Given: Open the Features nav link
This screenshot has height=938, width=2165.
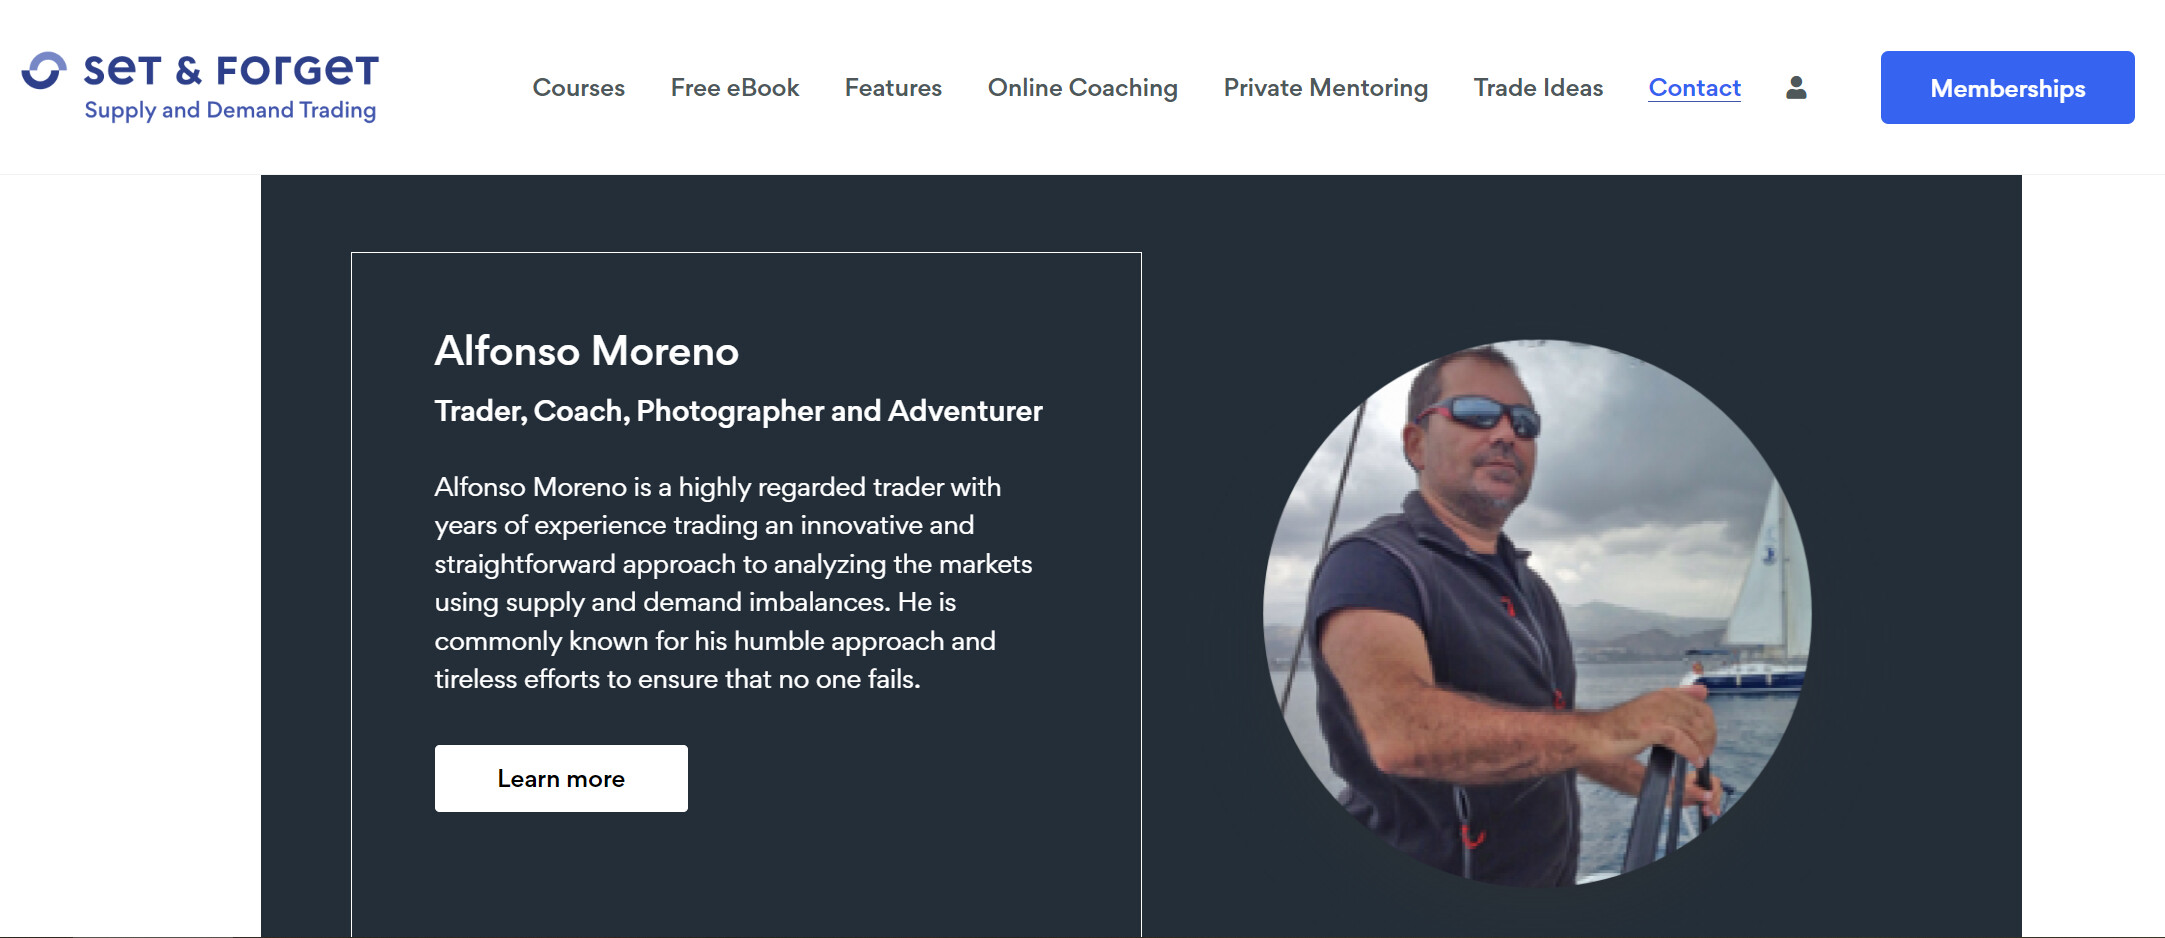Looking at the screenshot, I should (x=893, y=88).
